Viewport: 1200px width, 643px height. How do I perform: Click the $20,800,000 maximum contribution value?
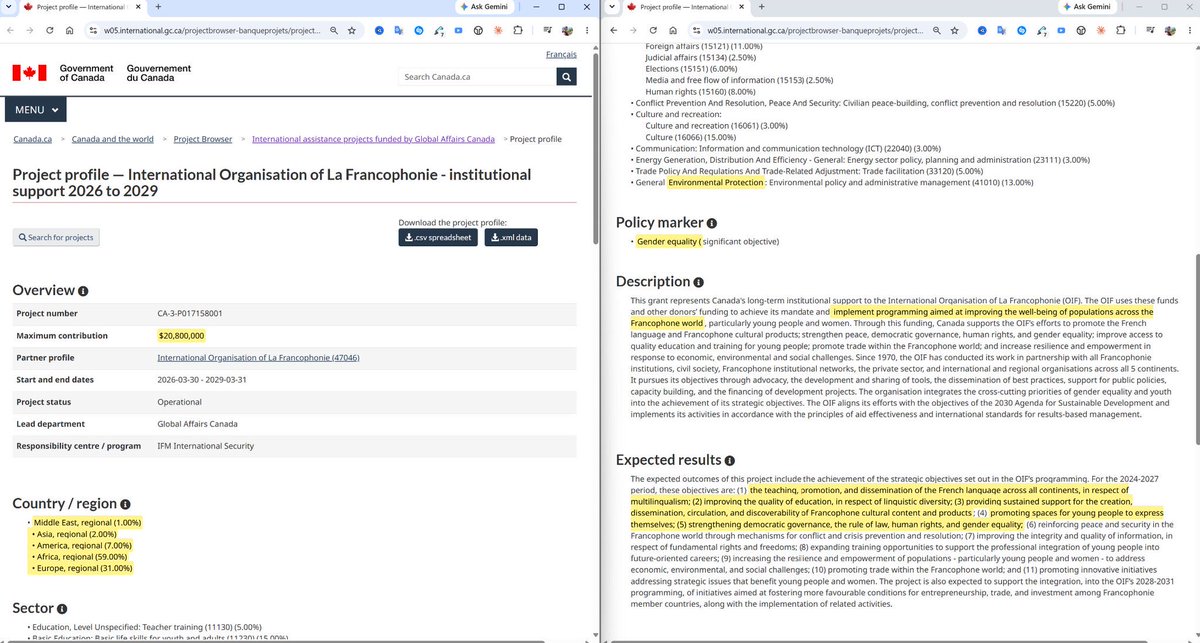click(181, 335)
